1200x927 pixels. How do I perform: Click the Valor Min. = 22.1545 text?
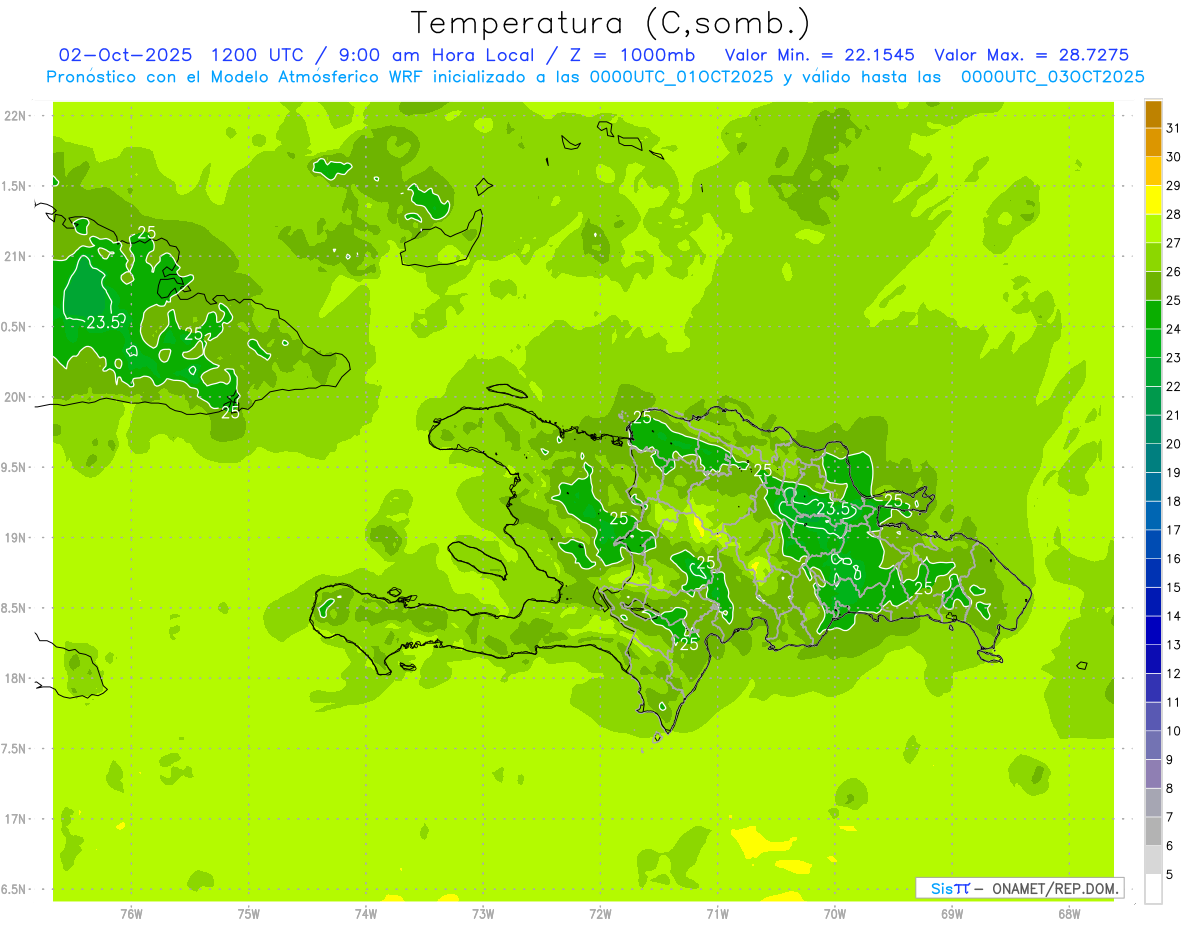819,55
